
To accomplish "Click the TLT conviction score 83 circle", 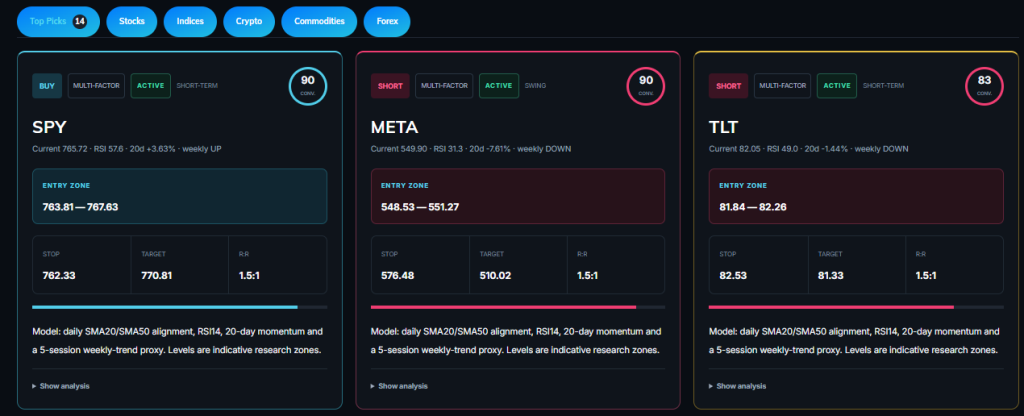I will pyautogui.click(x=984, y=86).
